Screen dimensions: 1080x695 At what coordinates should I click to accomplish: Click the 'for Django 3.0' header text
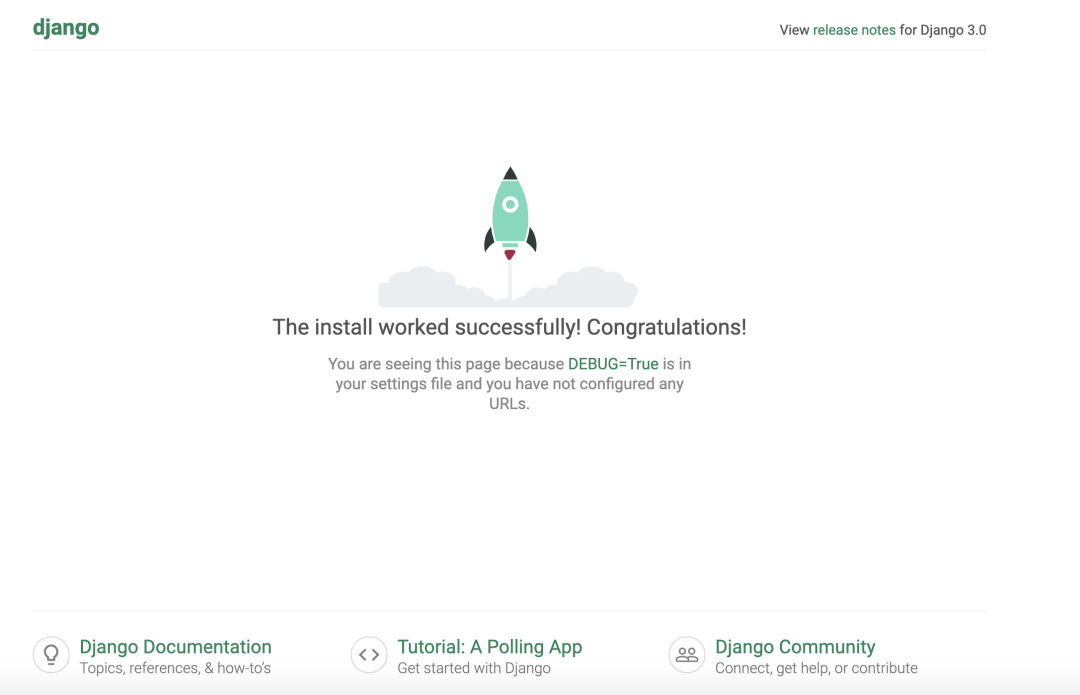[x=943, y=30]
